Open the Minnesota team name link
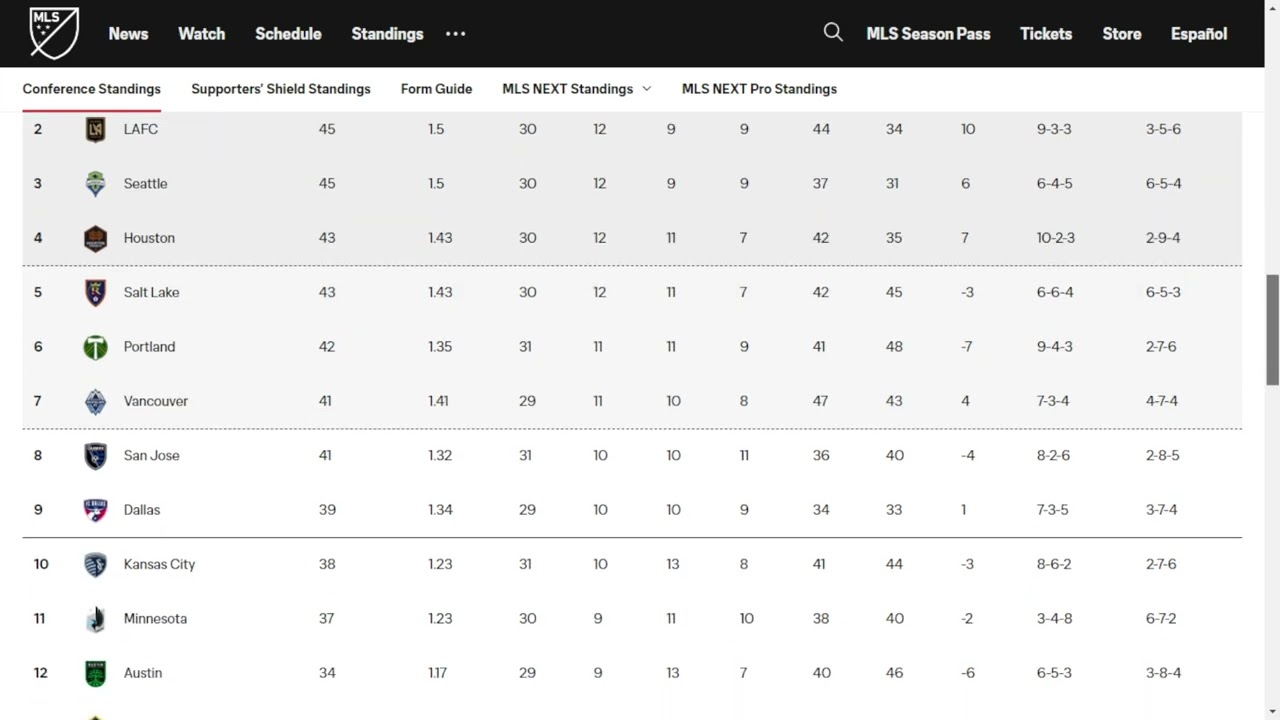This screenshot has width=1280, height=720. pyautogui.click(x=155, y=619)
